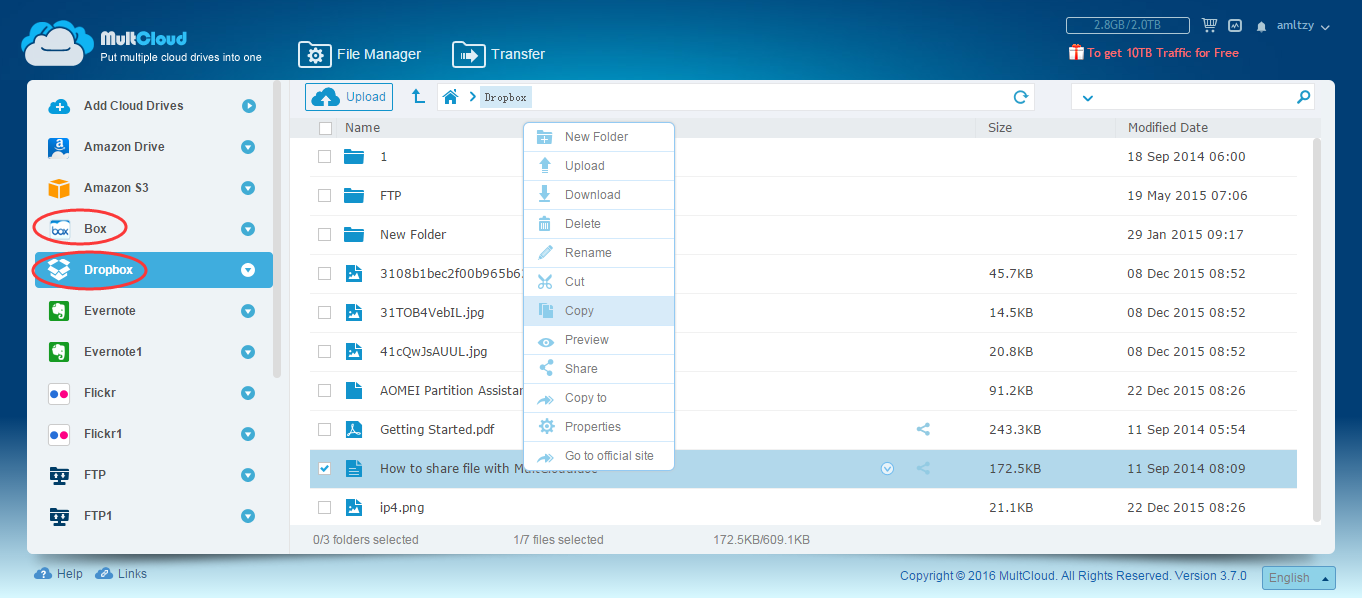Choose Go to official site
The image size is (1362, 599).
point(599,456)
